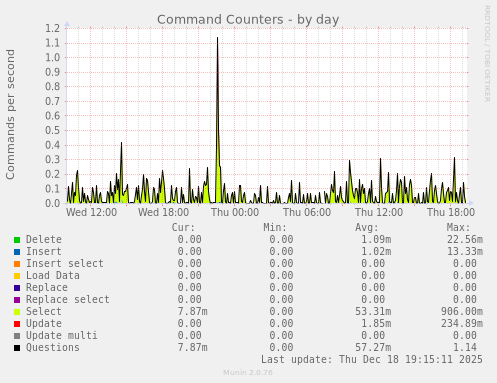Click the Delete max value 22.56m
497x383 pixels.
point(465,239)
